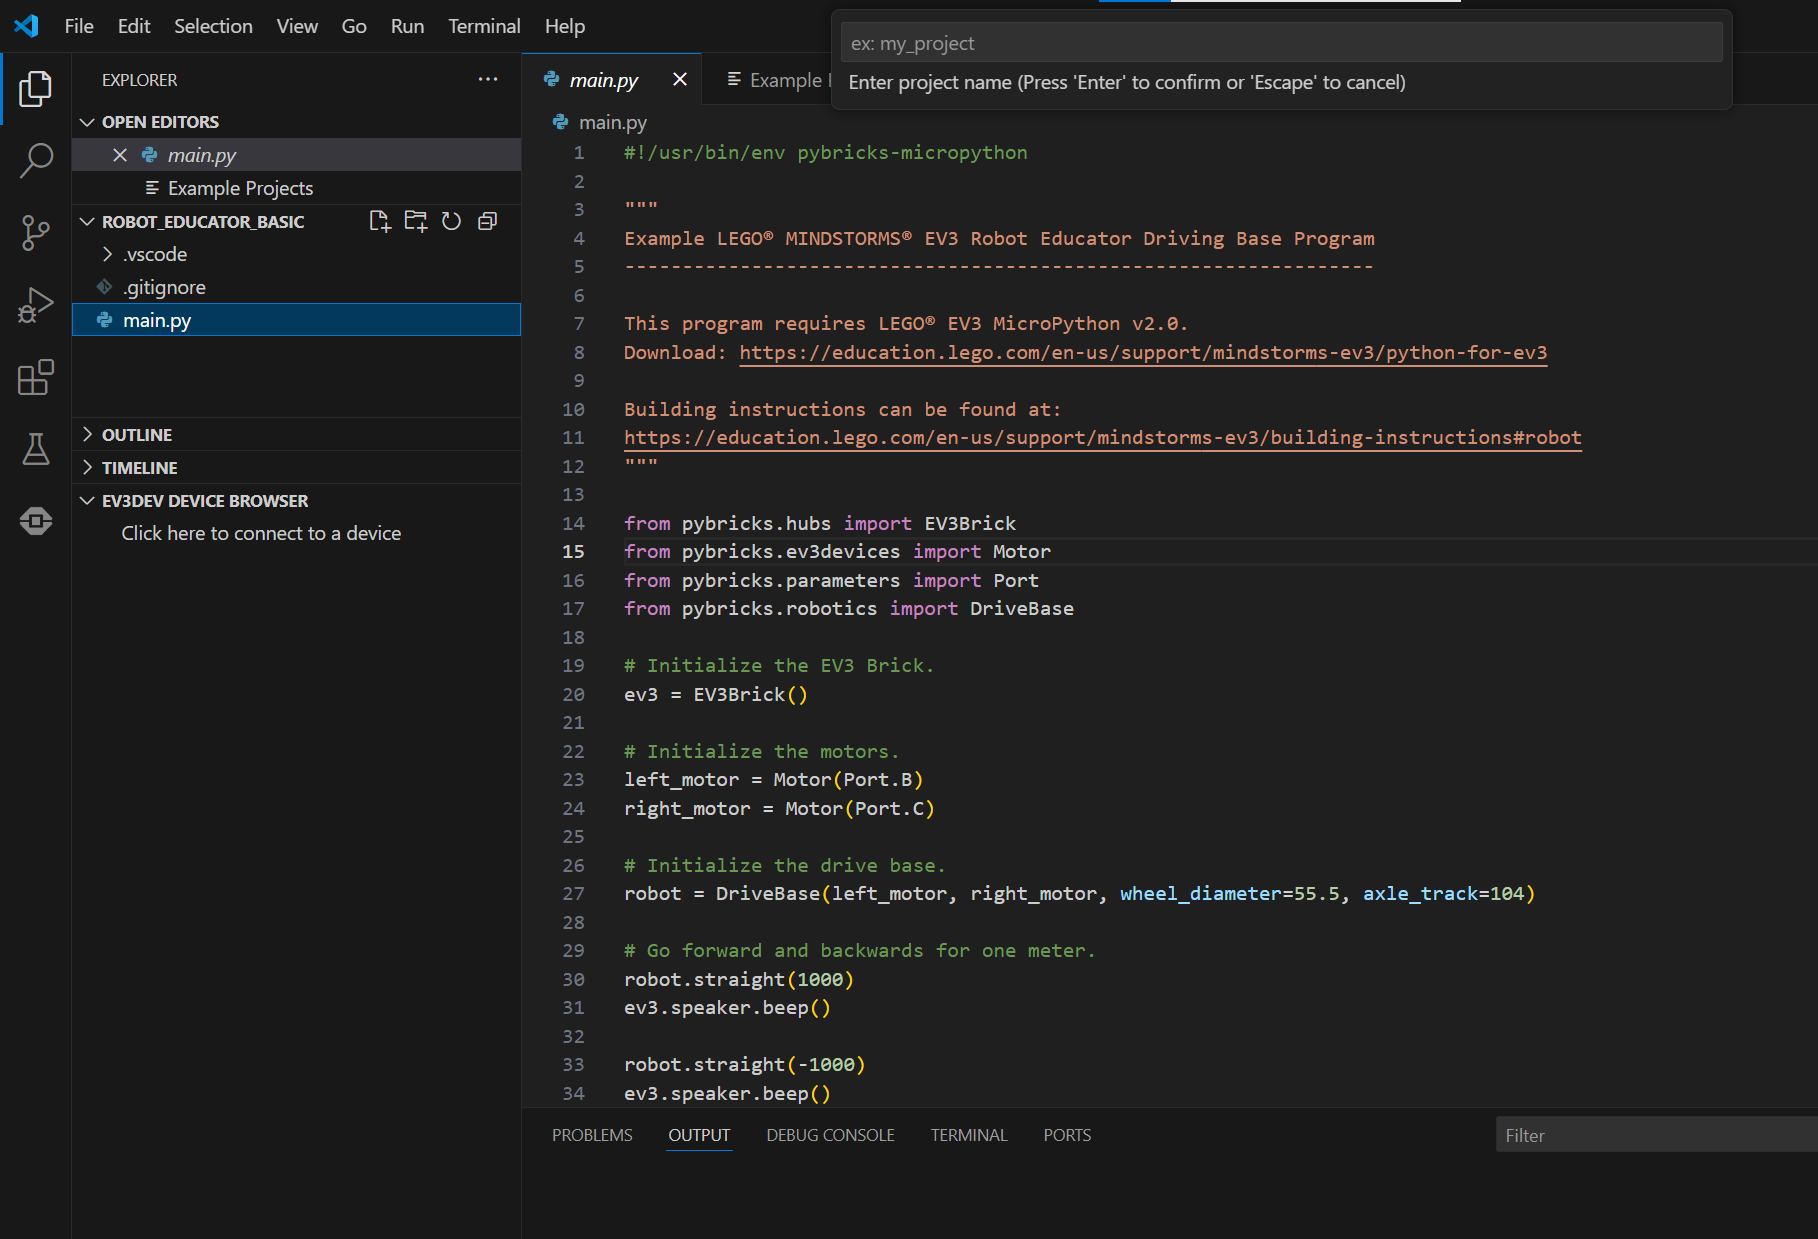This screenshot has height=1239, width=1818.
Task: Collapse the Open Editors section
Action: (x=87, y=122)
